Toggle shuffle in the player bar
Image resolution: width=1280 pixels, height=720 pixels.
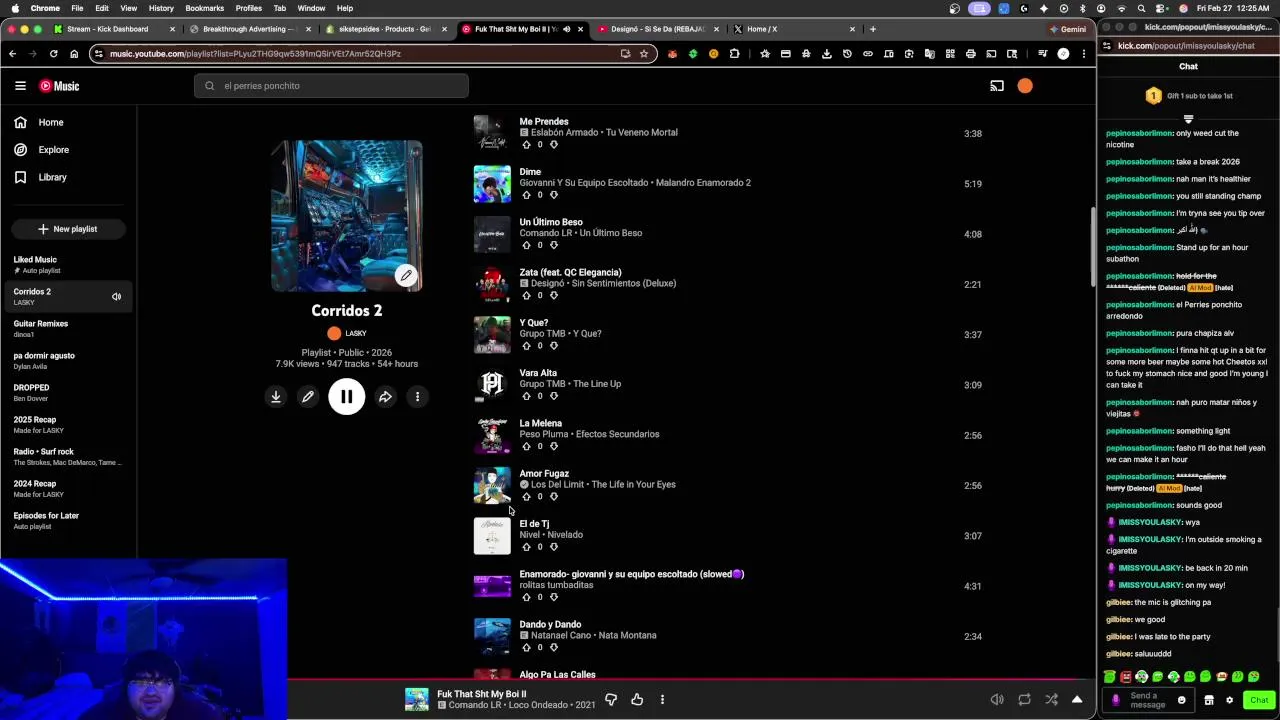click(1051, 700)
